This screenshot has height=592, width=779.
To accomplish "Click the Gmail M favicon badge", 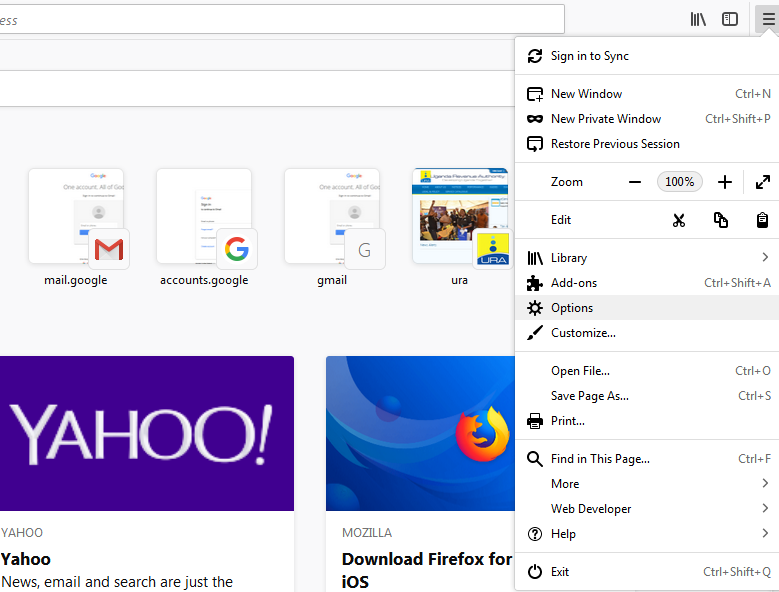I will coord(109,249).
